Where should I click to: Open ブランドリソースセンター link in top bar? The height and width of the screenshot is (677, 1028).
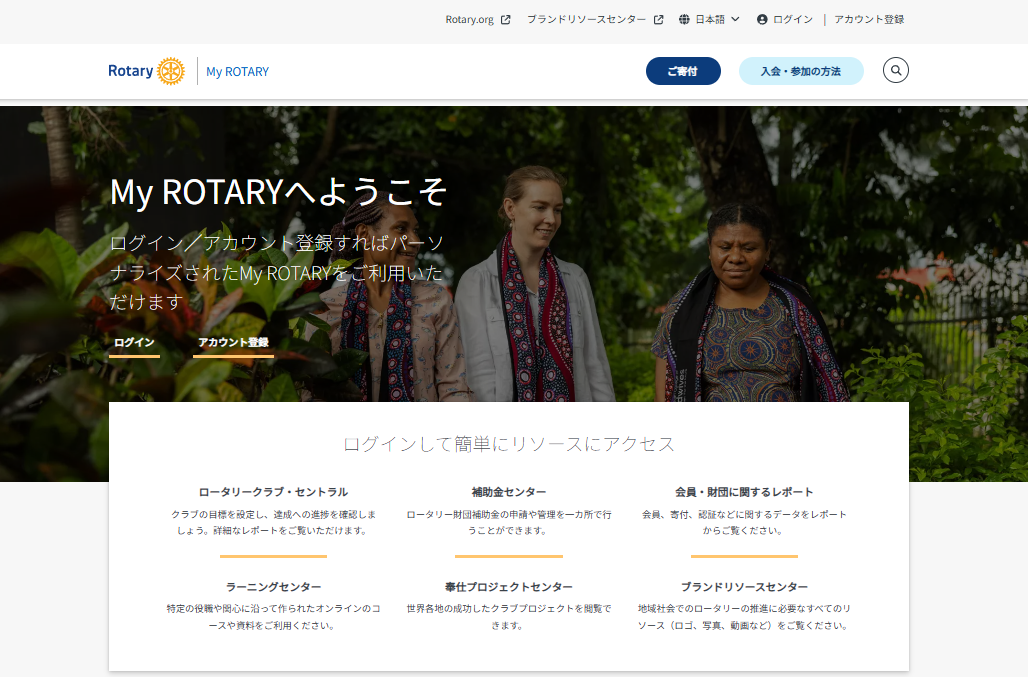point(586,19)
